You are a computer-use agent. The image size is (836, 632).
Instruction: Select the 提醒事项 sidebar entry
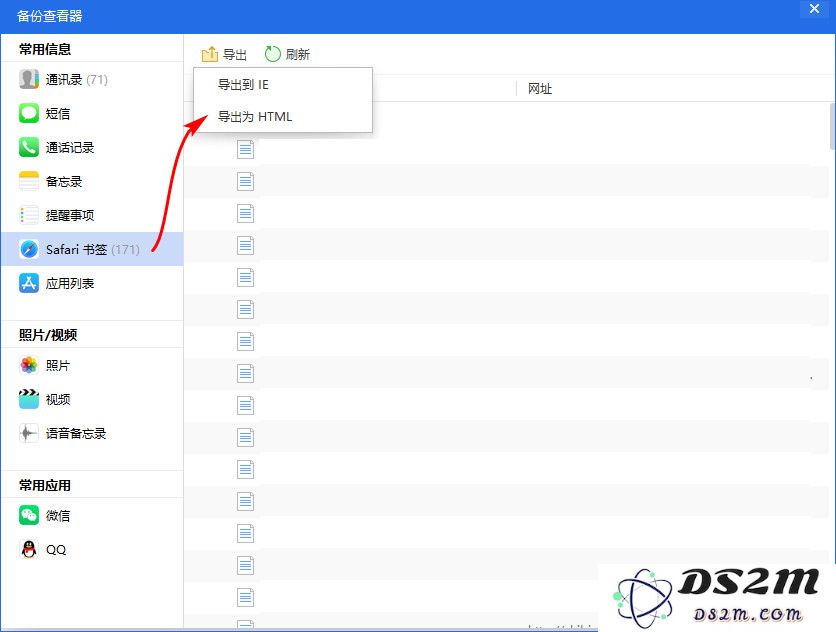coord(92,215)
